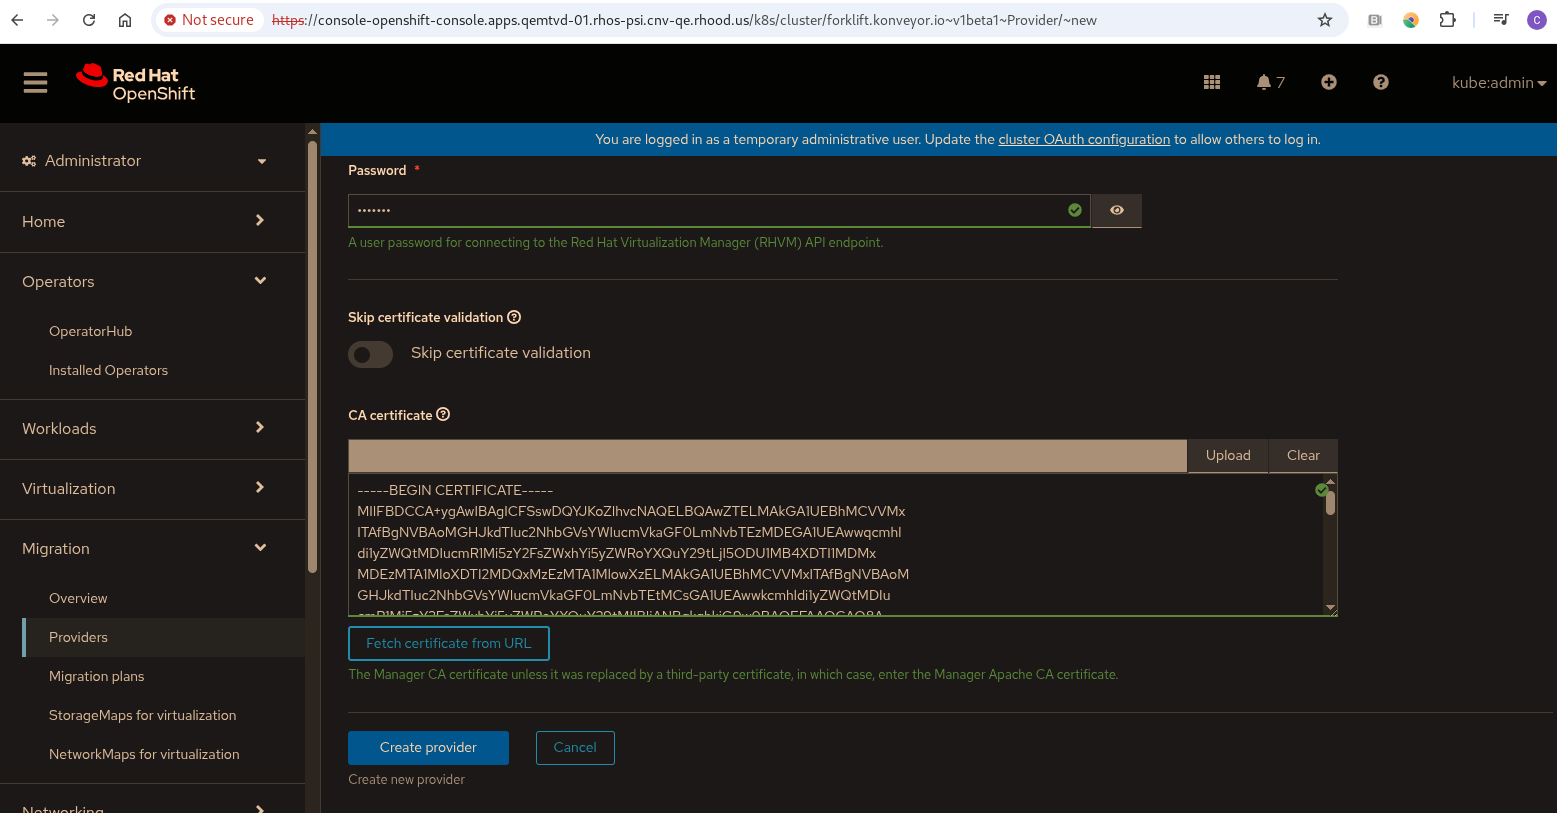Show help for CA certificate

443,414
